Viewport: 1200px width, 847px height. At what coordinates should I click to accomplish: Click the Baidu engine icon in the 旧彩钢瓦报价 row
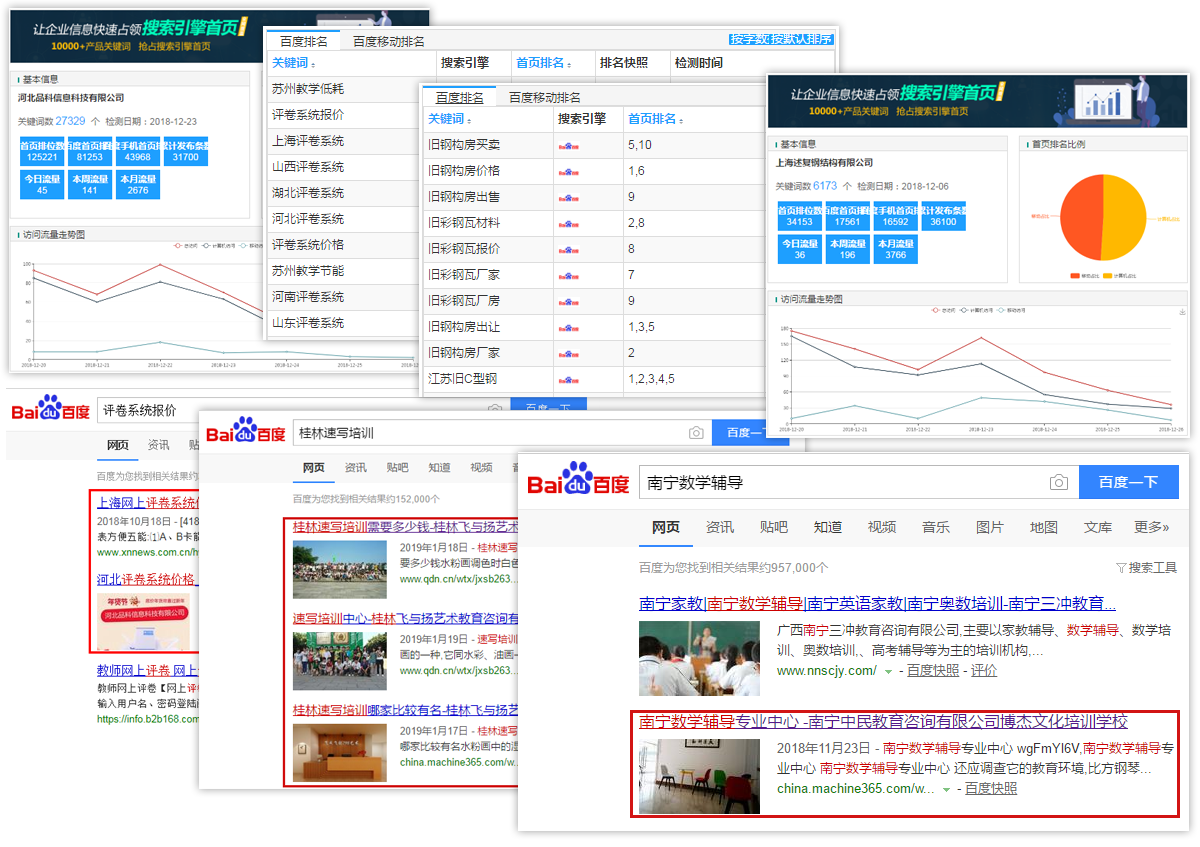click(569, 249)
